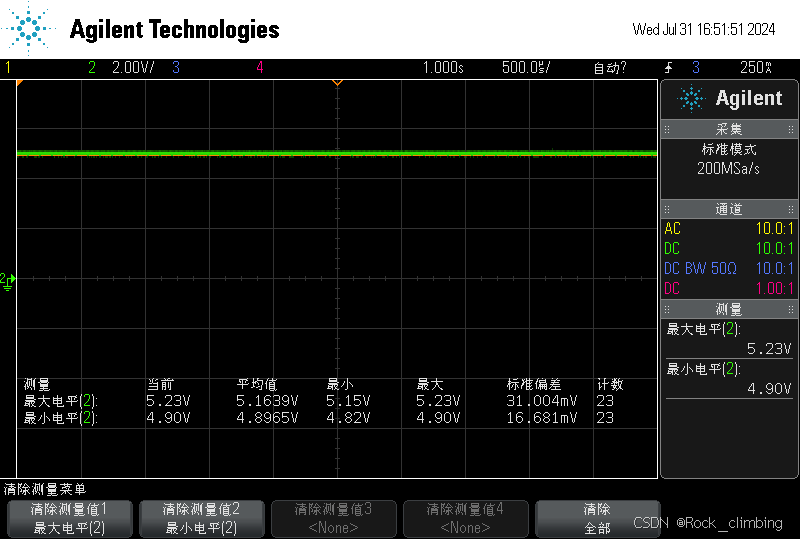Screen dimensions: 800x539
Task: Open the 测量 measurement panel header
Action: [x=729, y=309]
